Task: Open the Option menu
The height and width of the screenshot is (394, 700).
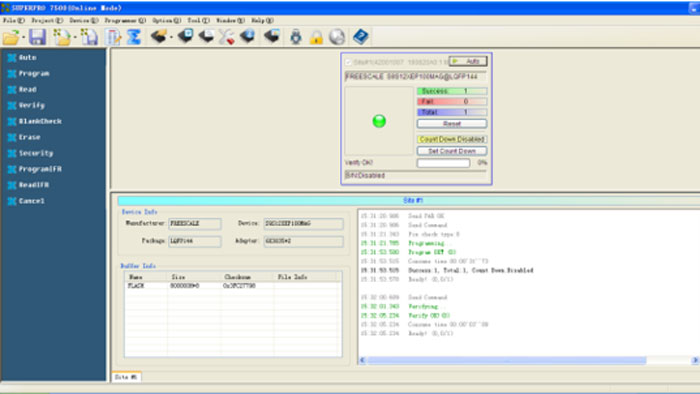Action: (x=167, y=21)
